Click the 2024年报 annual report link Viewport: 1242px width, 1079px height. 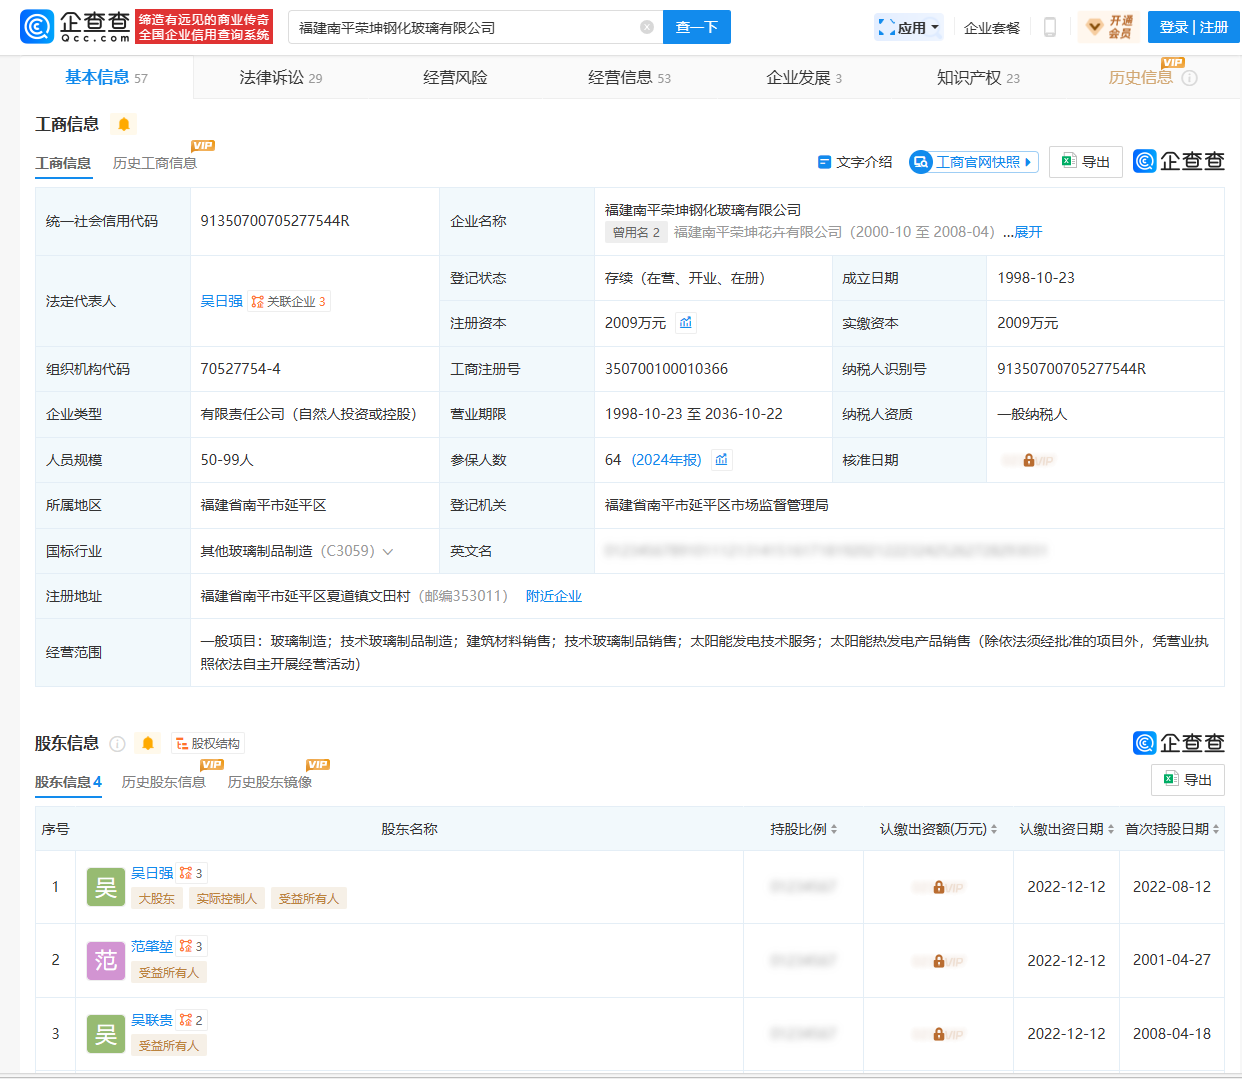point(667,460)
